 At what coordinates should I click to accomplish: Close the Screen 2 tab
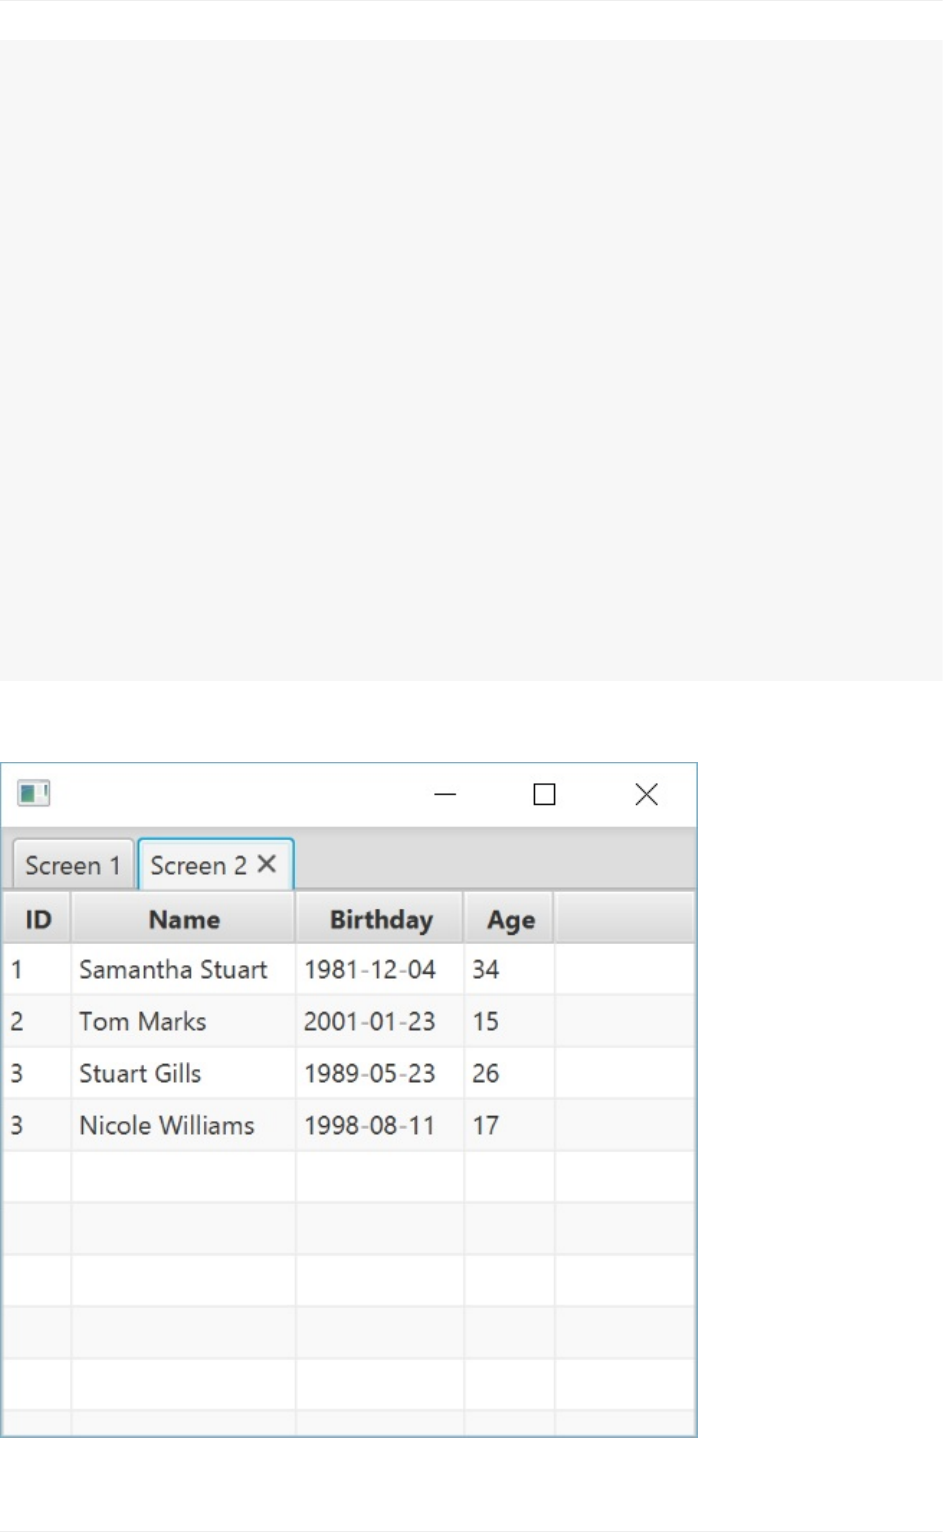(x=267, y=864)
